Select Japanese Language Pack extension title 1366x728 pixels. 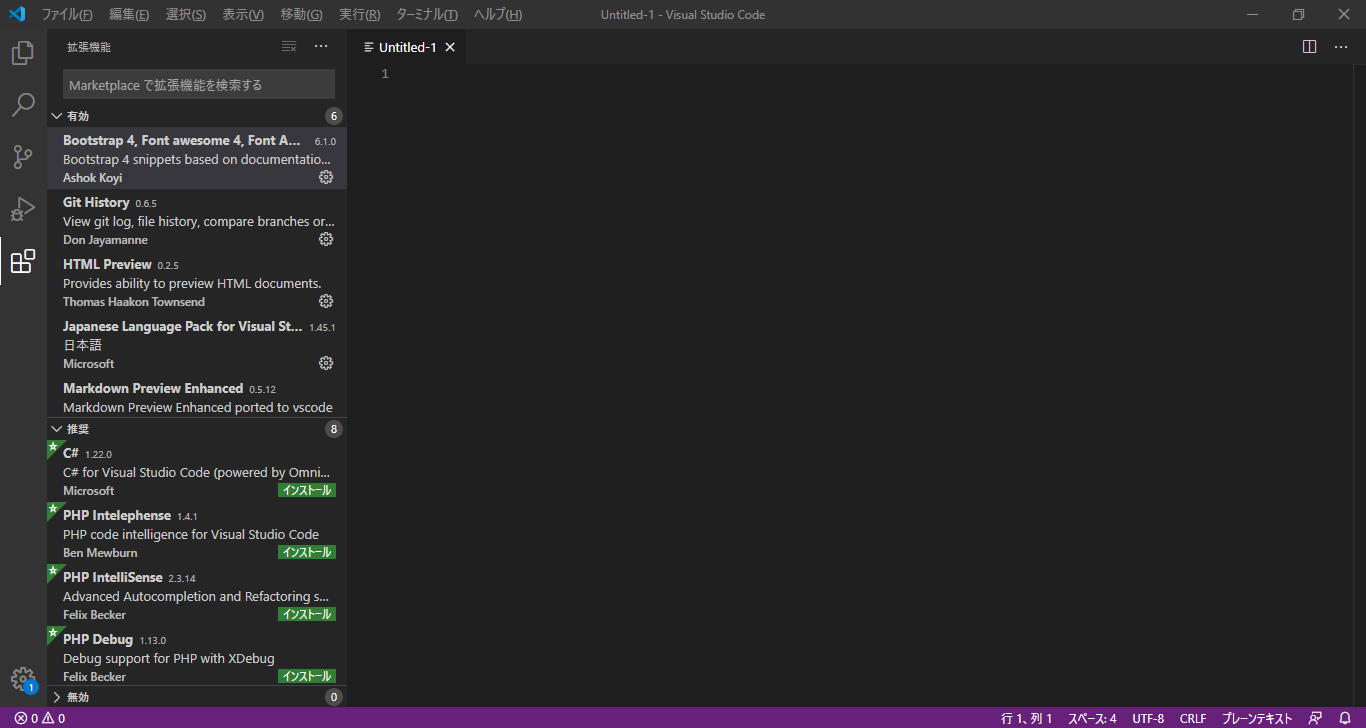(x=183, y=326)
